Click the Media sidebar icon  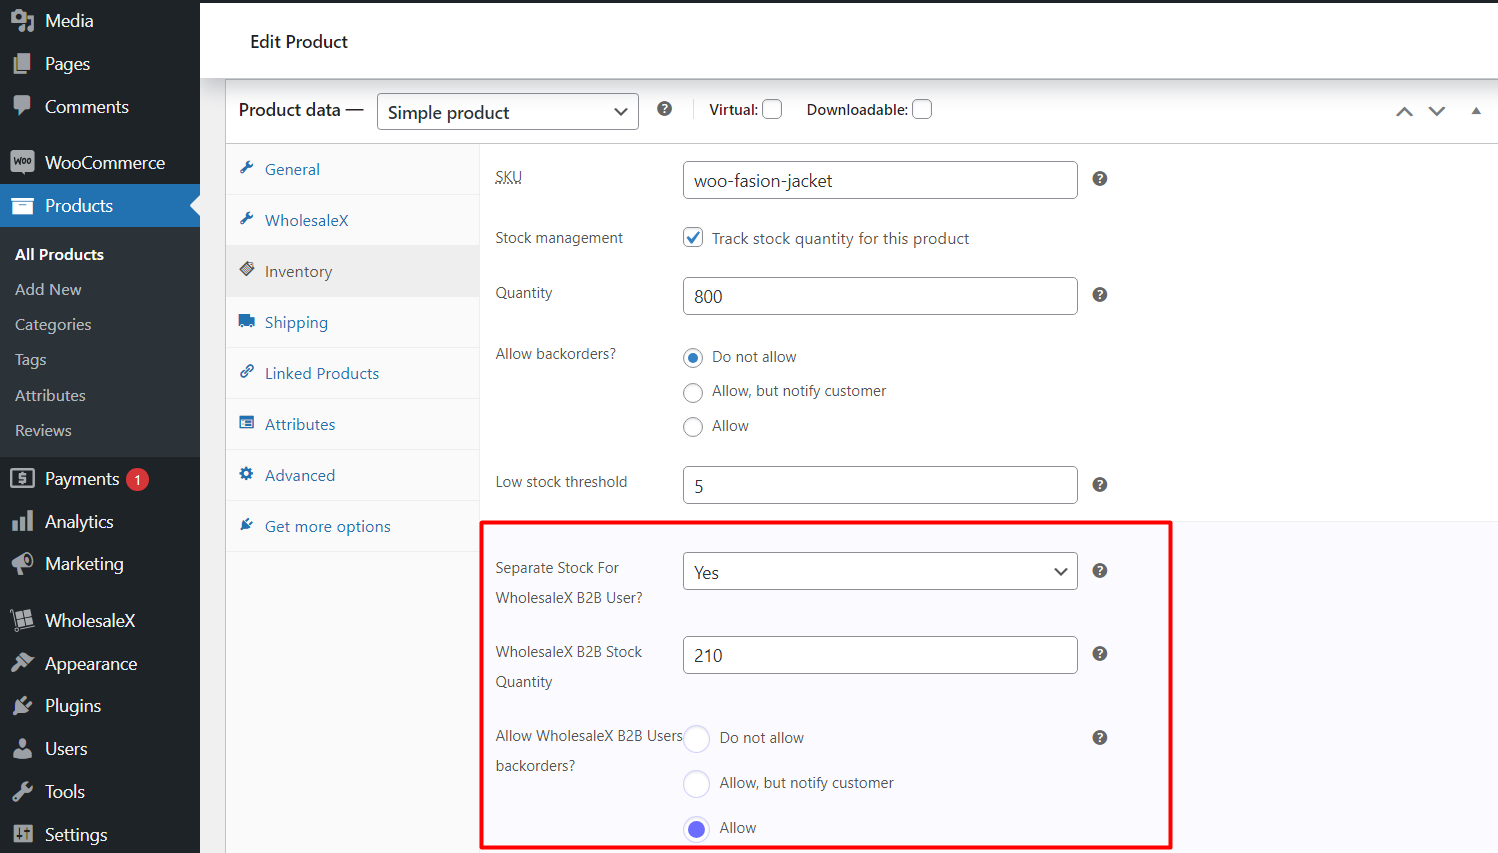(22, 20)
